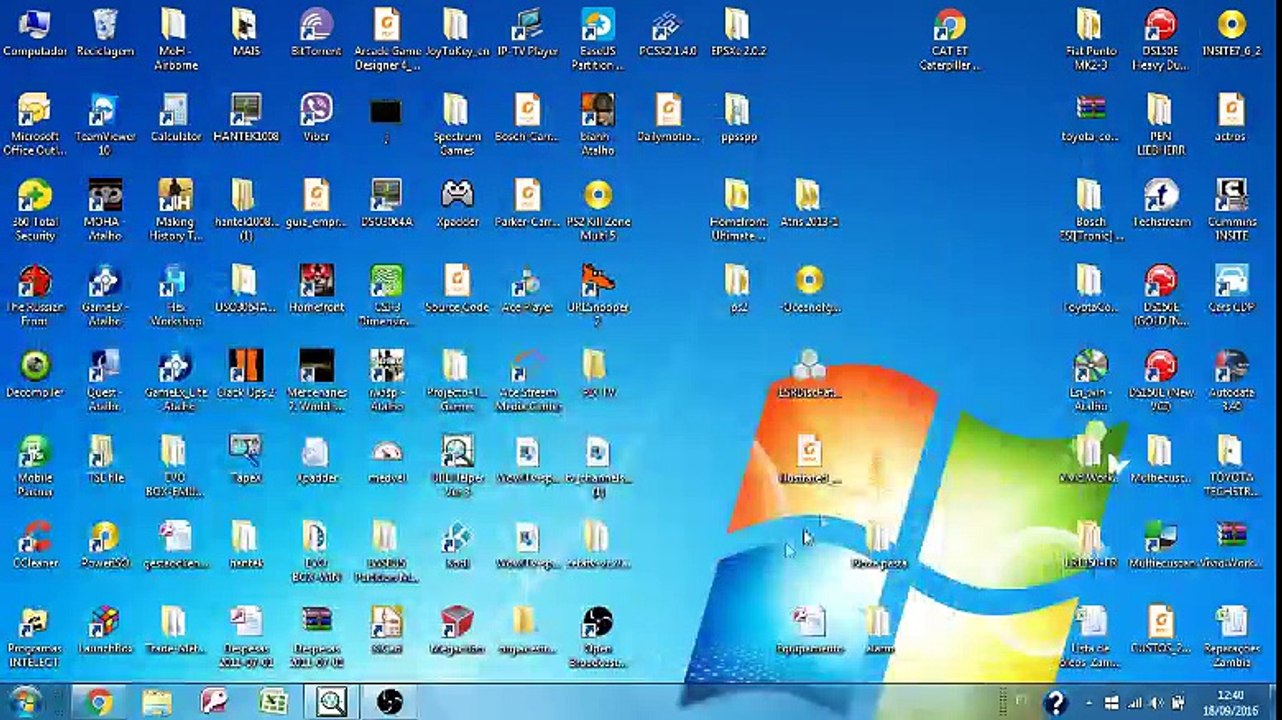
Task: Open the Cummins INSITE shortcut
Action: coord(1231,211)
